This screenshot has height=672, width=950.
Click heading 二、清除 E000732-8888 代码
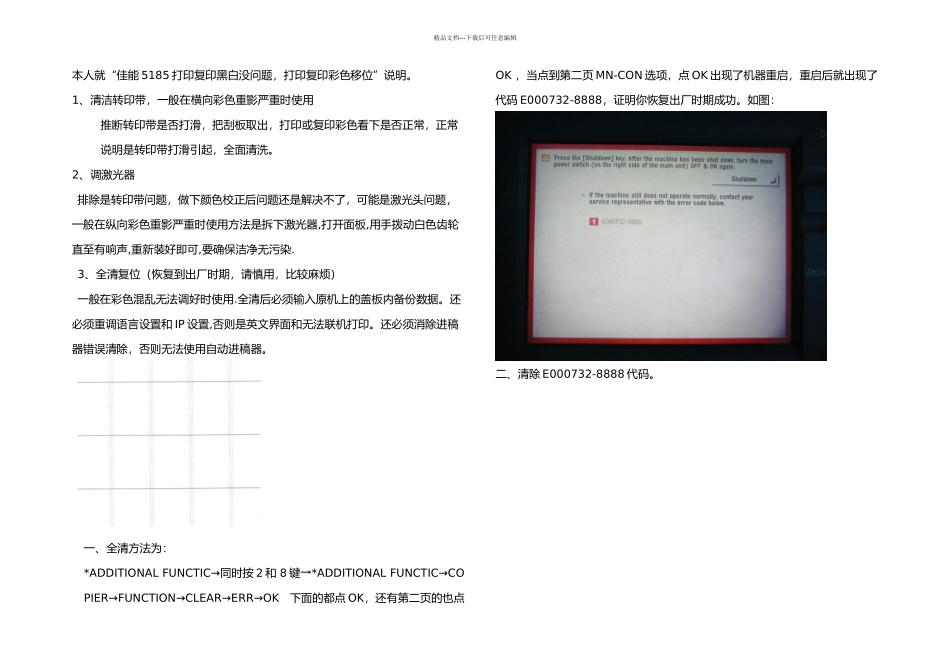click(575, 374)
